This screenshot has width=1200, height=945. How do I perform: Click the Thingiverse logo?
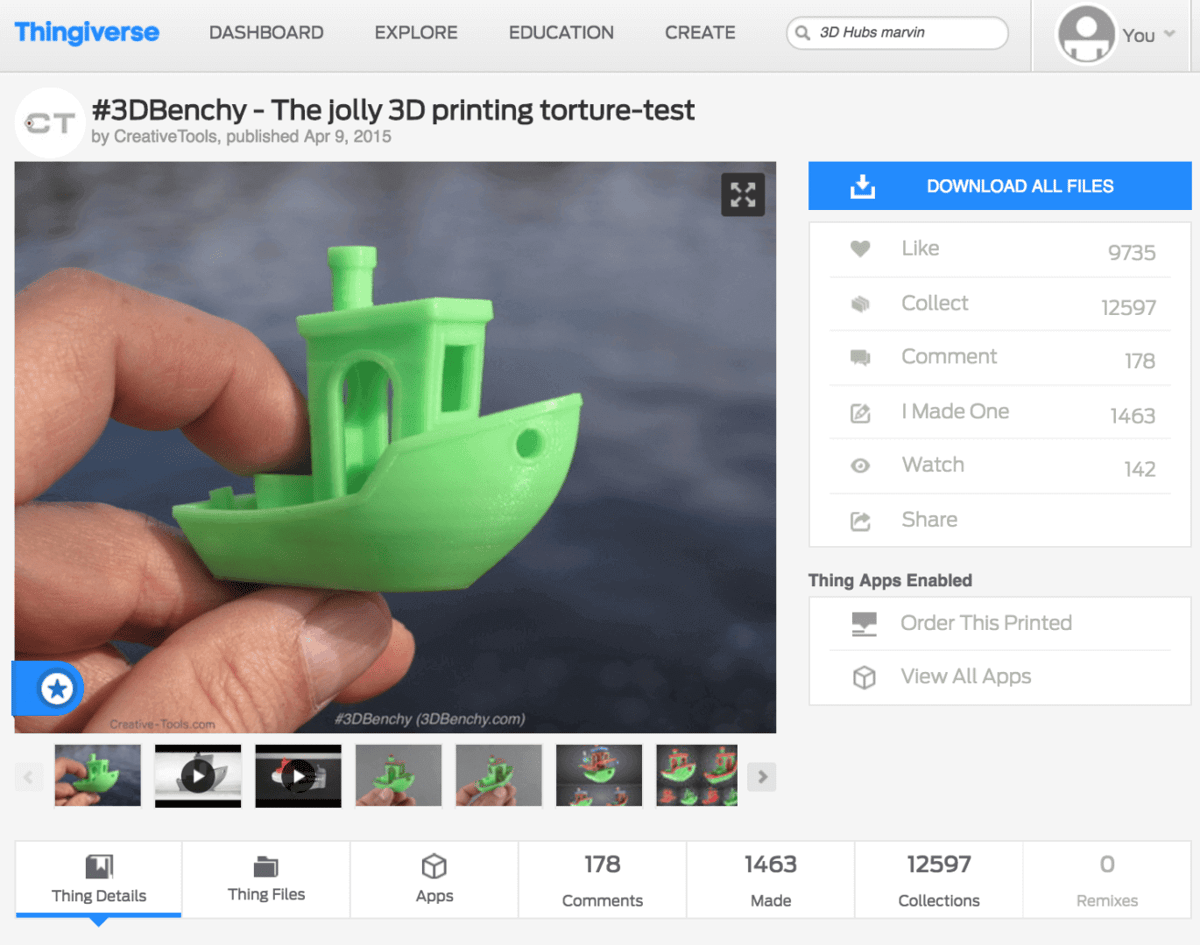(87, 32)
